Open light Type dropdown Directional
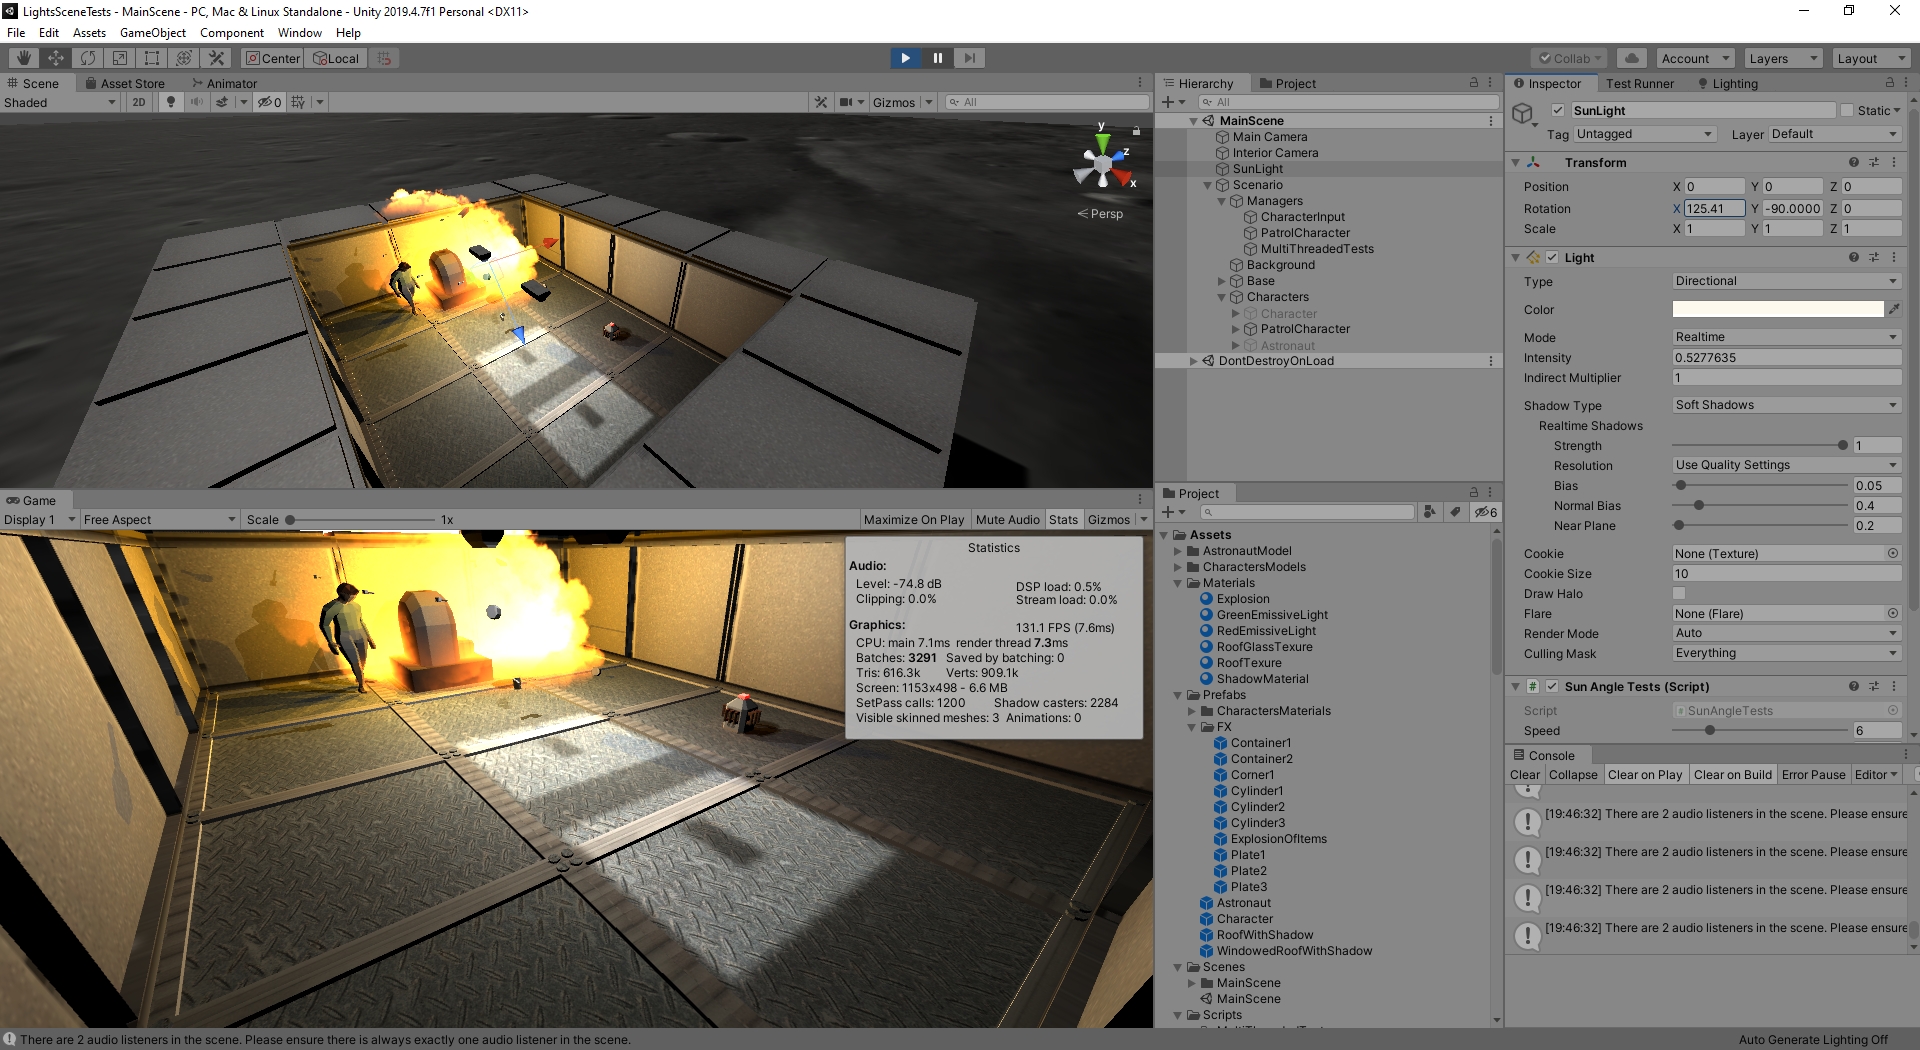This screenshot has height=1050, width=1920. coord(1787,281)
